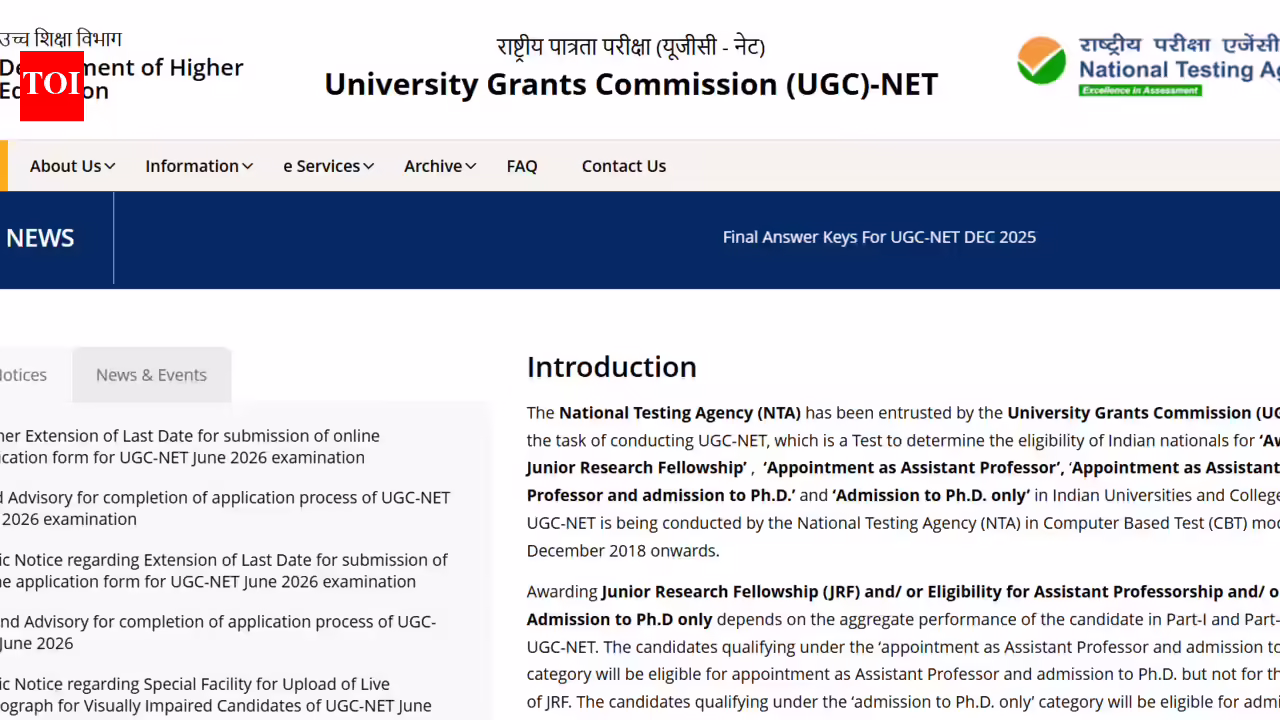1280x720 pixels.
Task: Open the FAQ page
Action: 522,166
